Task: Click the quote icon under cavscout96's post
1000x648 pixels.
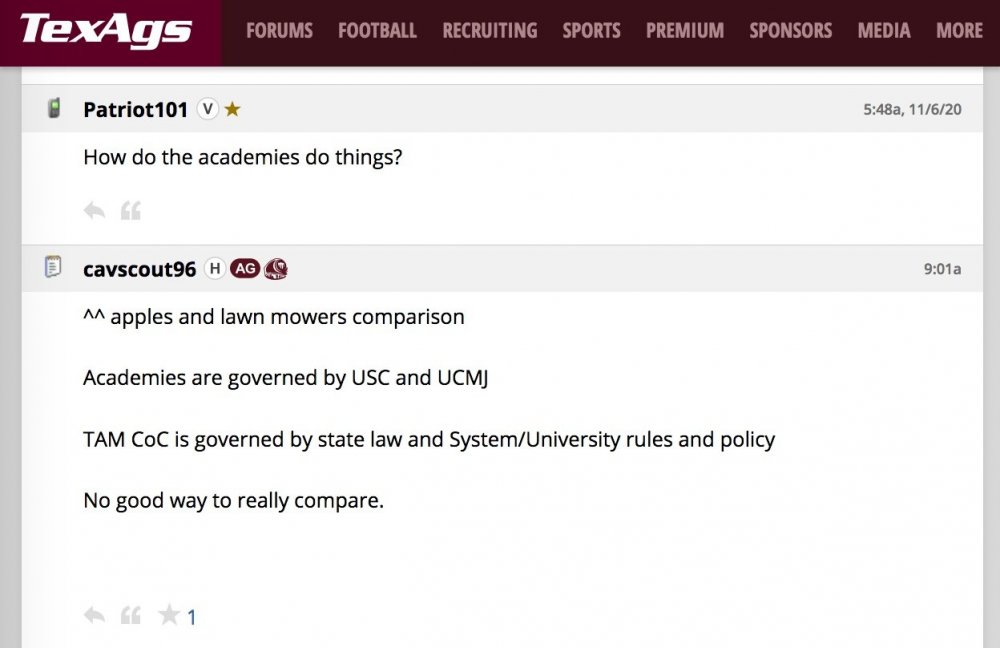Action: [x=131, y=615]
